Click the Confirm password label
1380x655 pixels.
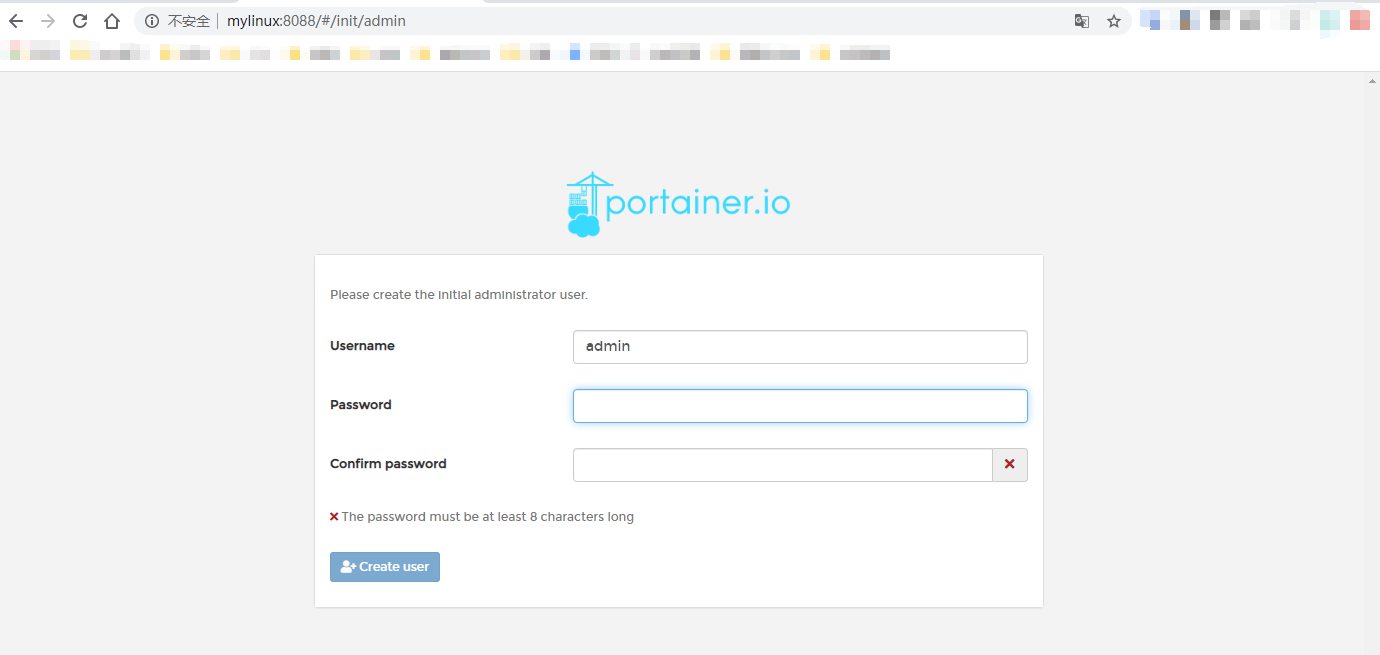[388, 464]
